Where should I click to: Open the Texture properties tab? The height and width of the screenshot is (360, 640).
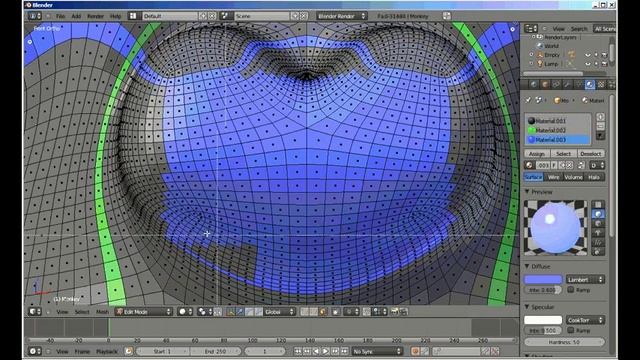coord(601,84)
